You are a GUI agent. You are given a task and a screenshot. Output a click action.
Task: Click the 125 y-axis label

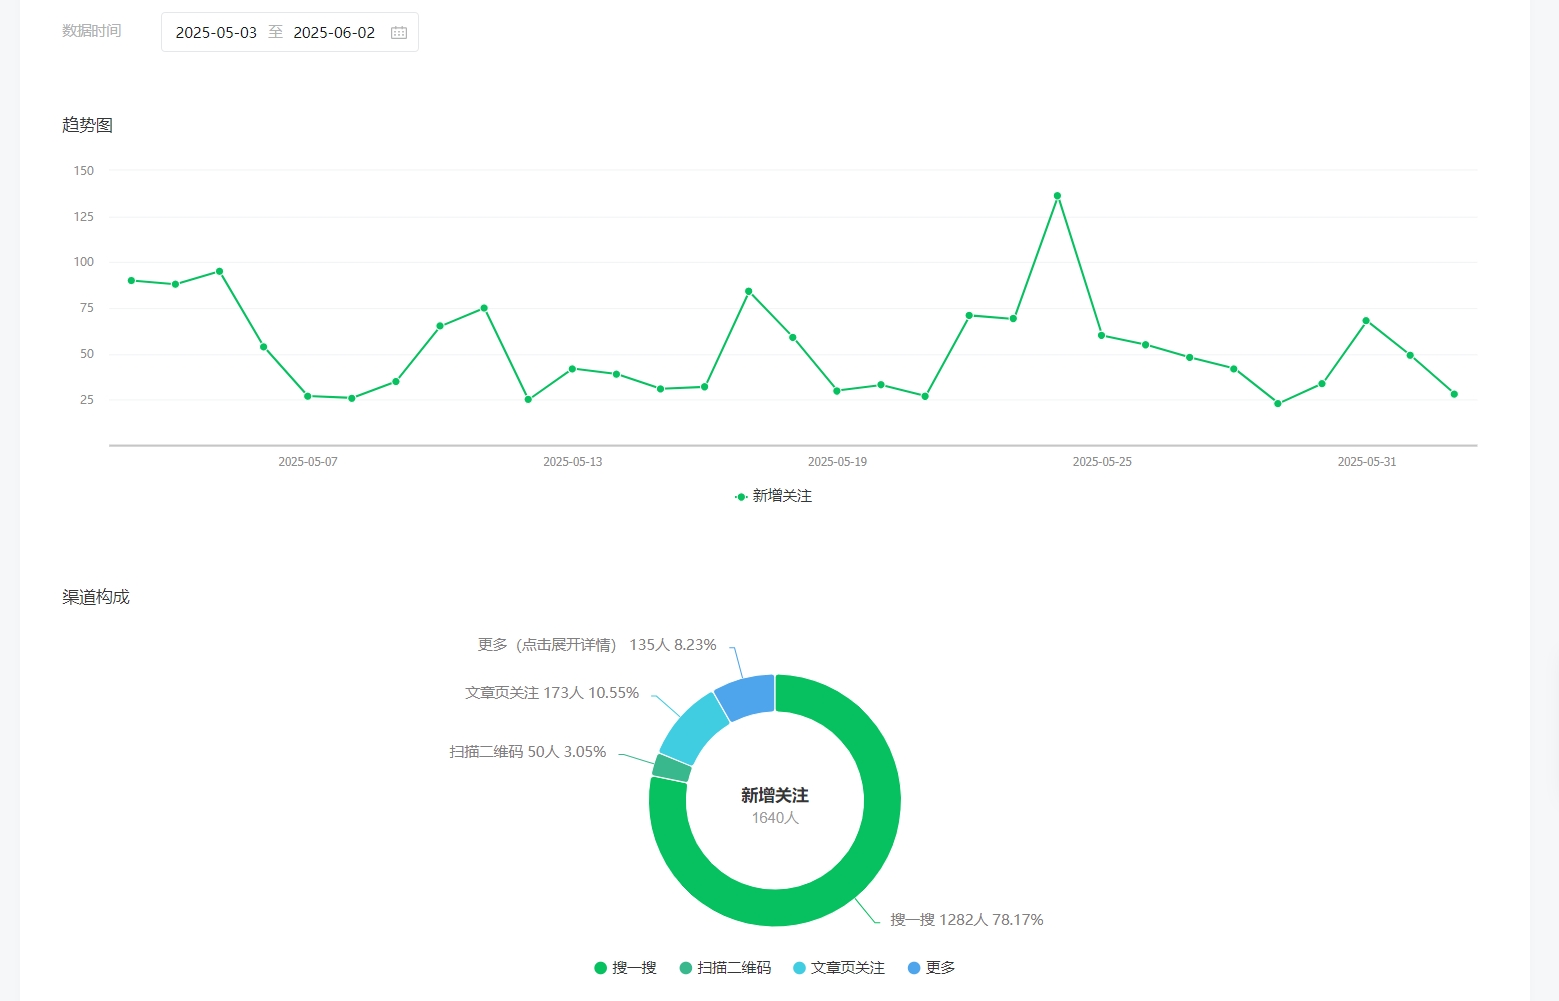(84, 217)
